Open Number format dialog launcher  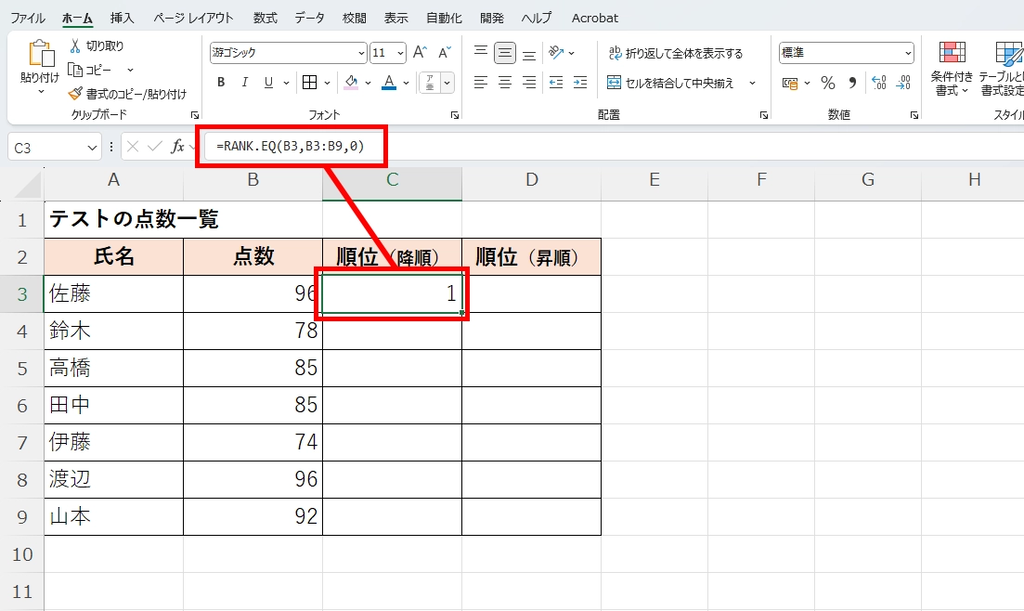pyautogui.click(x=914, y=116)
